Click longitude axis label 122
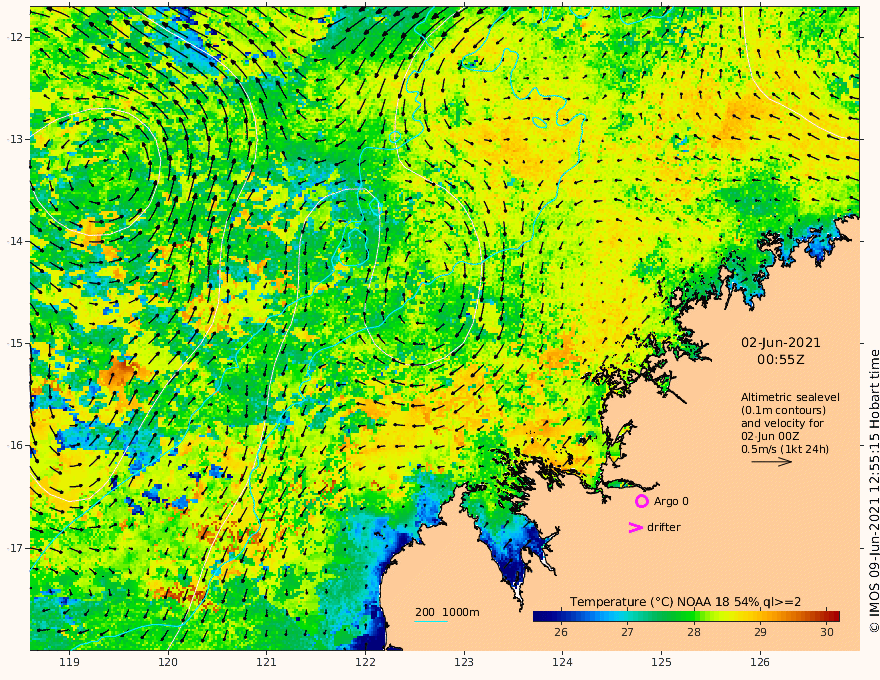The height and width of the screenshot is (680, 880). [365, 662]
